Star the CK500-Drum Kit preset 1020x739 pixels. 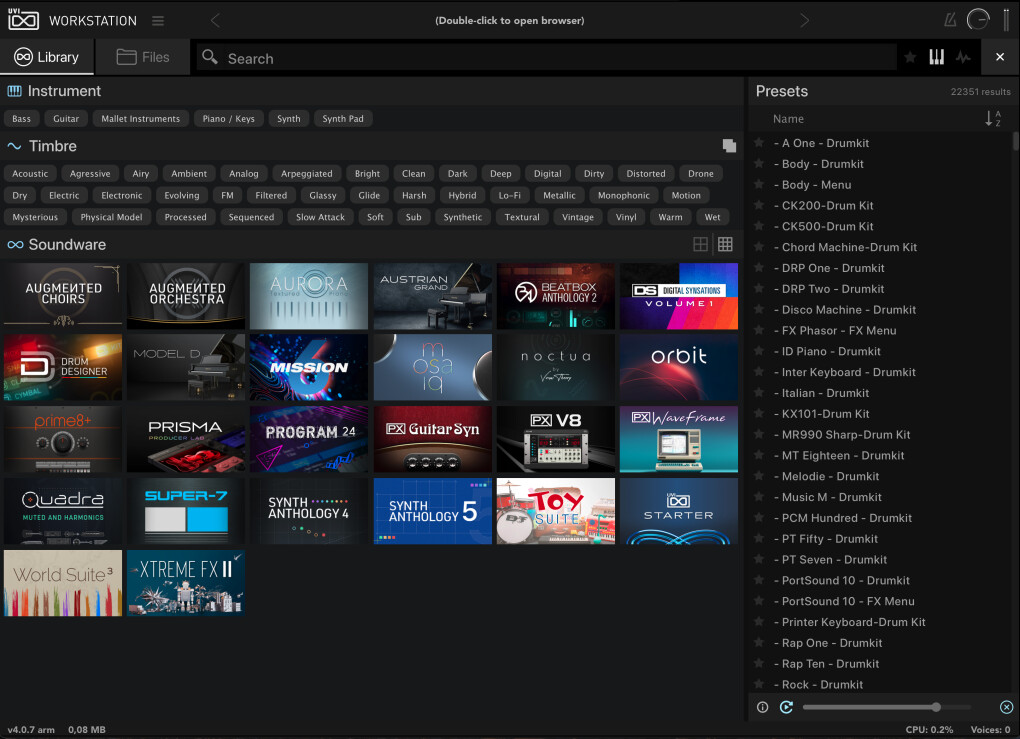[x=758, y=226]
